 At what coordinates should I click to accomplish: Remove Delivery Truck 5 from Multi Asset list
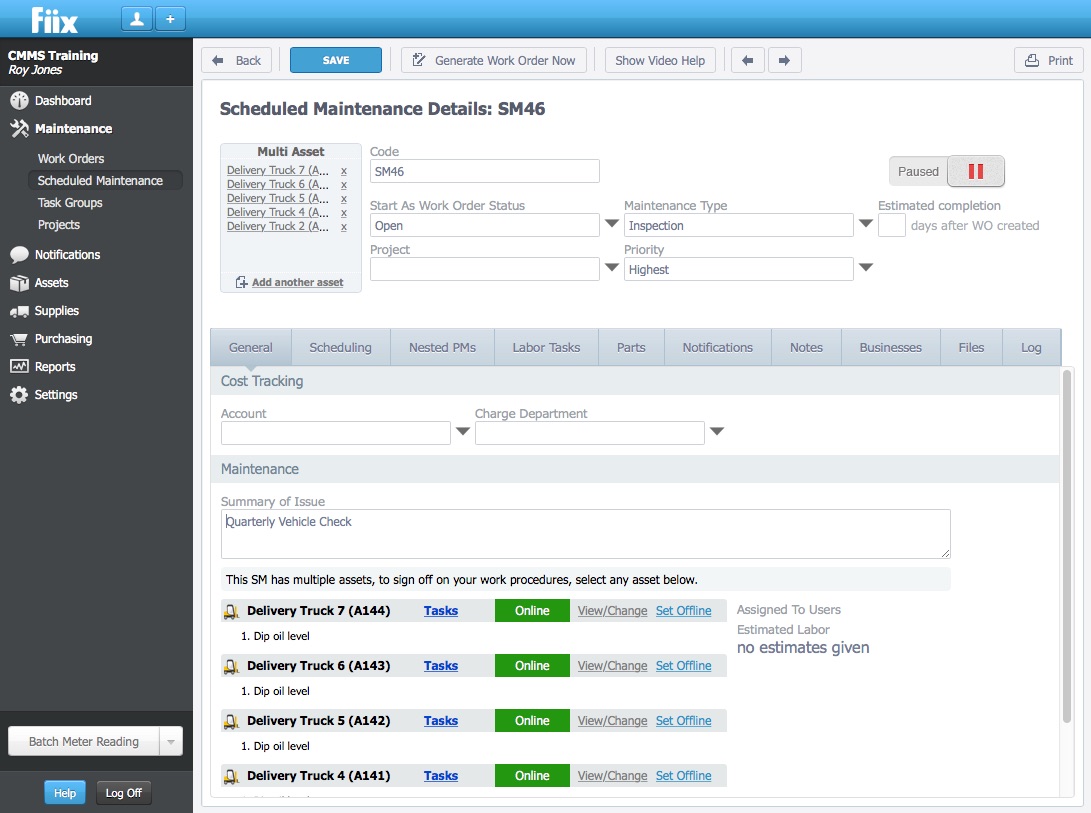344,198
